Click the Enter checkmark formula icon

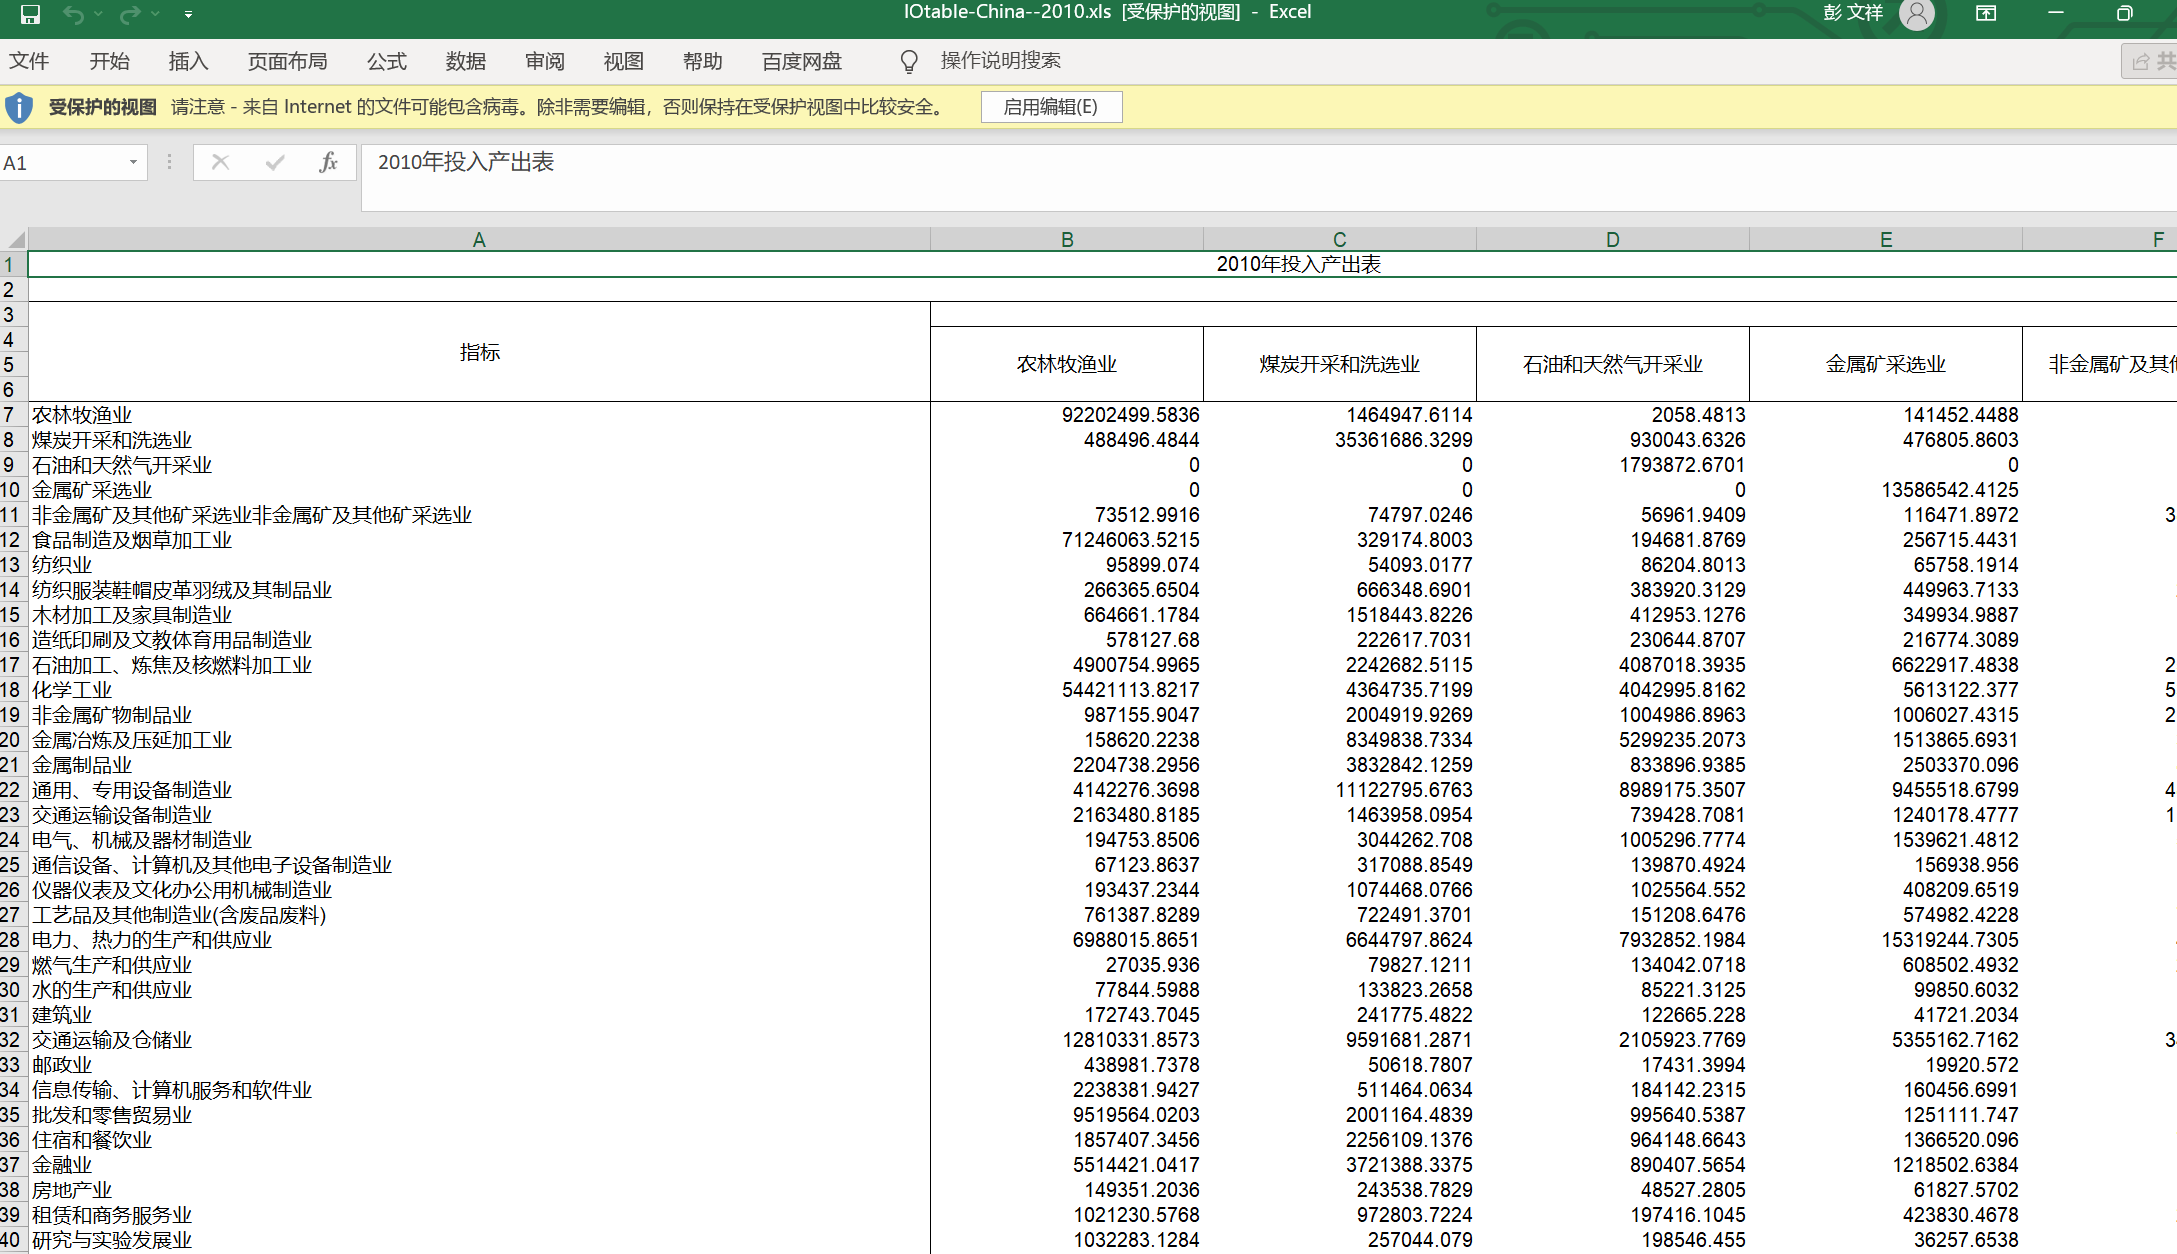pos(275,162)
